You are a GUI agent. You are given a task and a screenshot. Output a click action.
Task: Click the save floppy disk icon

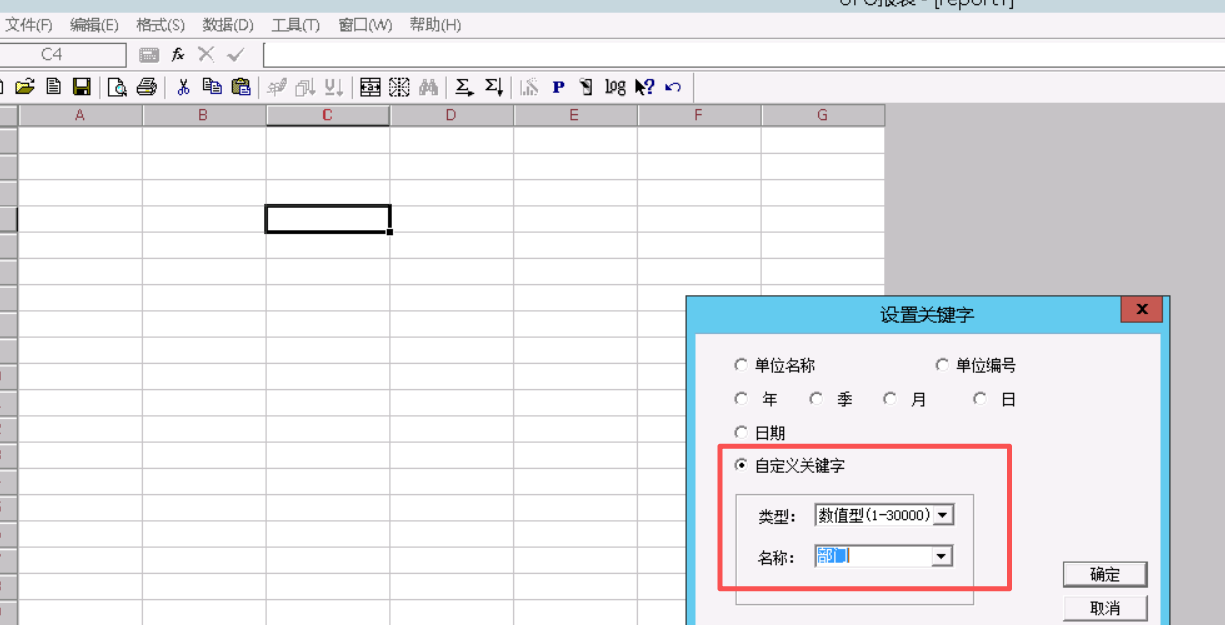(82, 87)
